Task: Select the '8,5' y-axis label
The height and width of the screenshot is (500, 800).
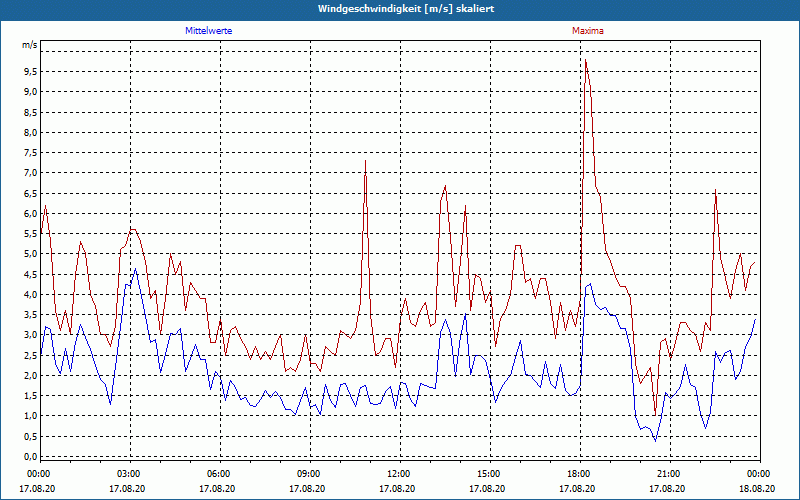Action: 31,112
